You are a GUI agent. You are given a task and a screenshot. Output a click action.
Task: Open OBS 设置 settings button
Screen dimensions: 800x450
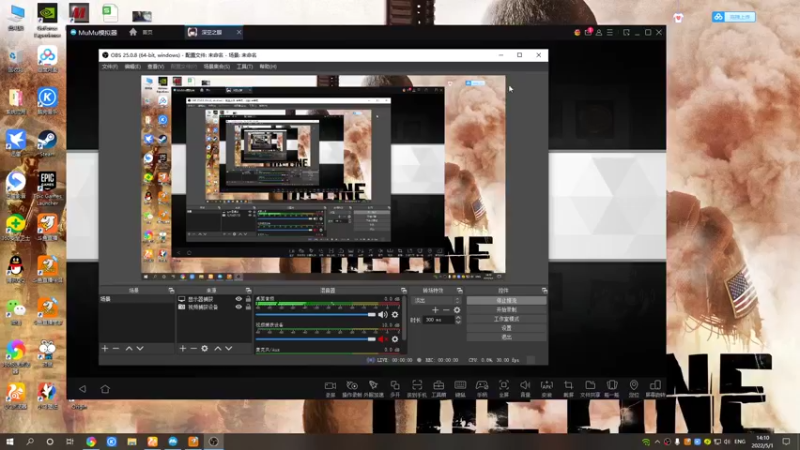tap(506, 328)
